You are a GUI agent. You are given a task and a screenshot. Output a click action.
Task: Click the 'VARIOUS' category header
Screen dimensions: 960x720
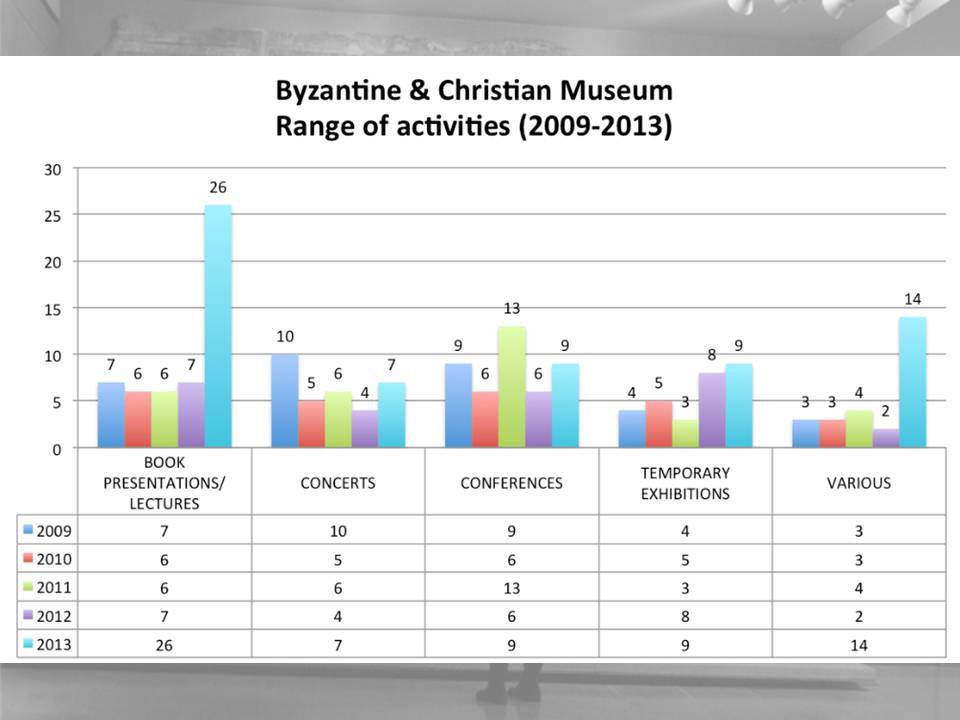pos(858,483)
